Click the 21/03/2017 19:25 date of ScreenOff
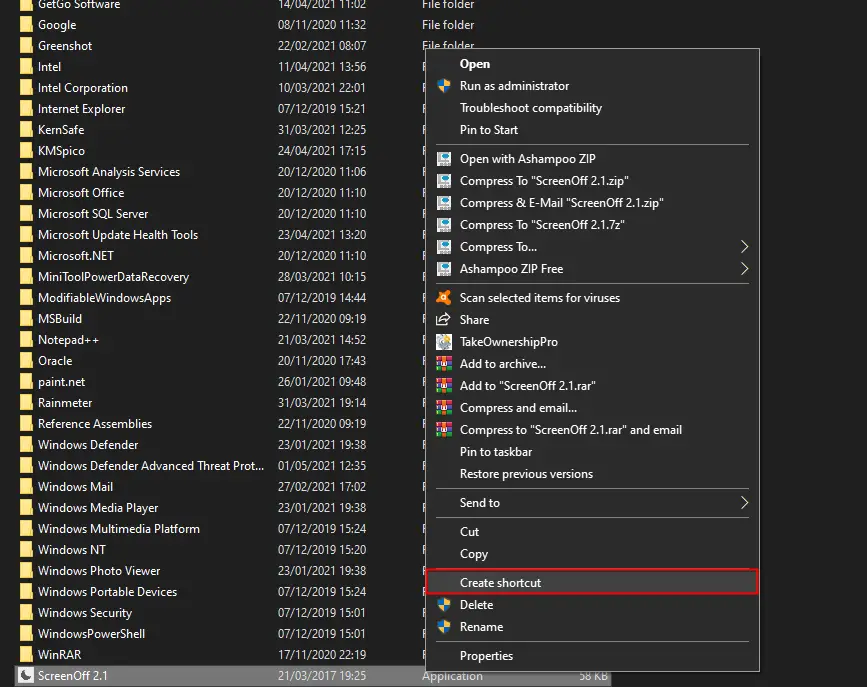This screenshot has height=687, width=867. pyautogui.click(x=322, y=675)
